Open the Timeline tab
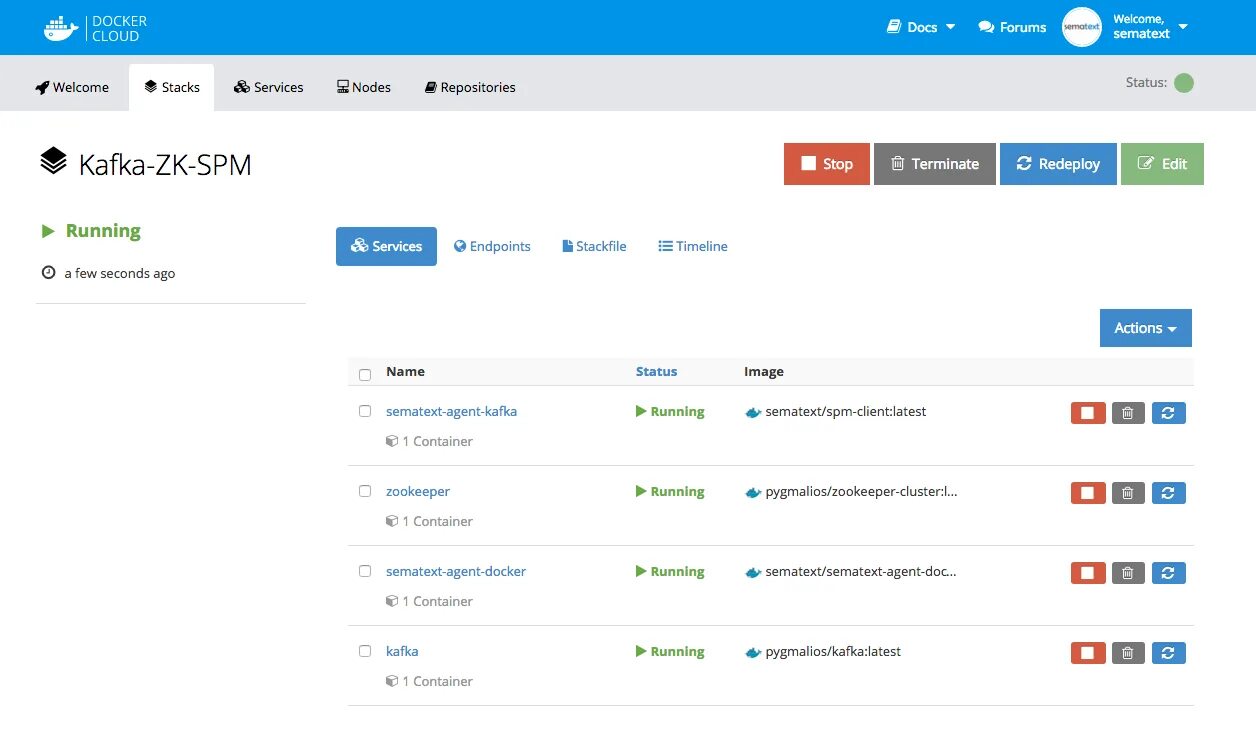Image resolution: width=1256 pixels, height=739 pixels. click(693, 246)
